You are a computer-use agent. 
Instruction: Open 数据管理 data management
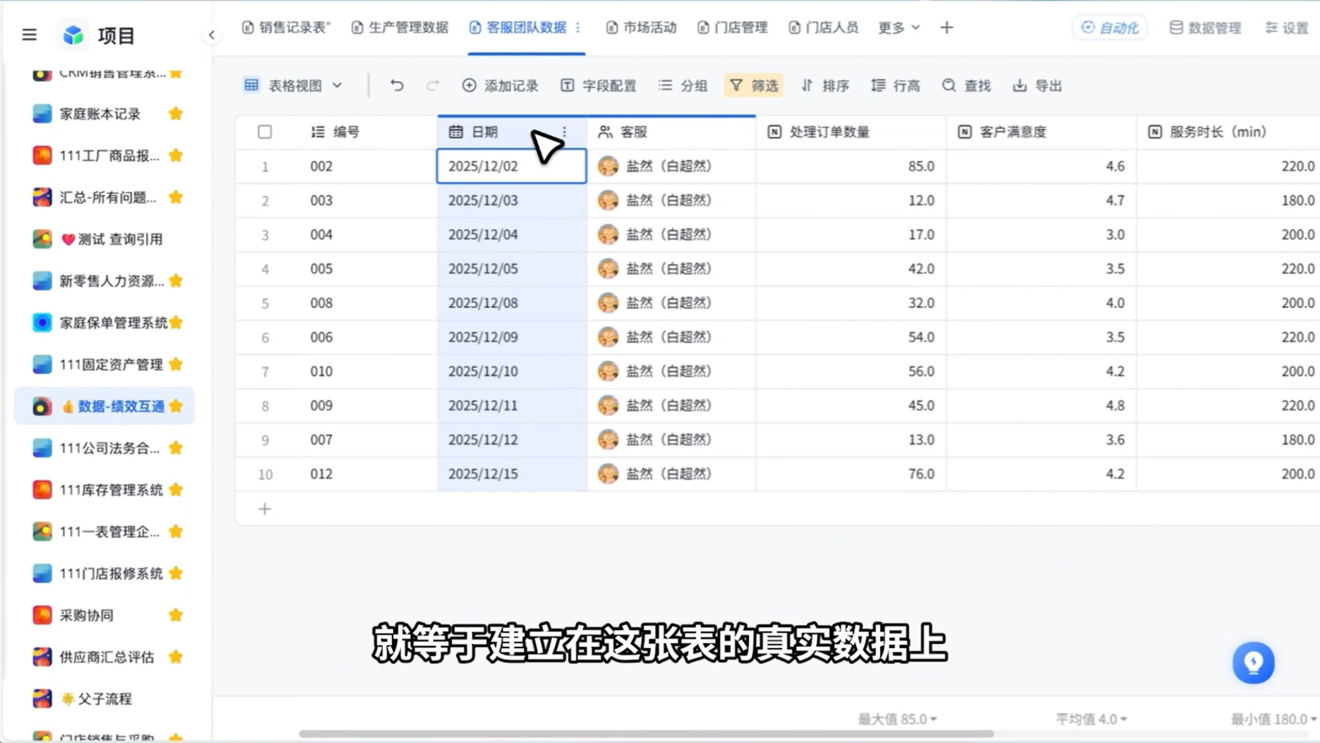1205,28
